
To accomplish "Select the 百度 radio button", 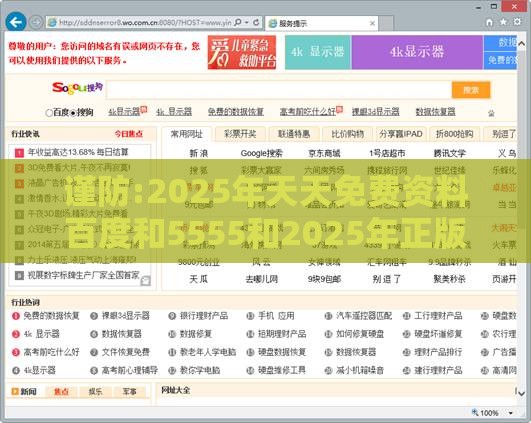I will click(49, 113).
